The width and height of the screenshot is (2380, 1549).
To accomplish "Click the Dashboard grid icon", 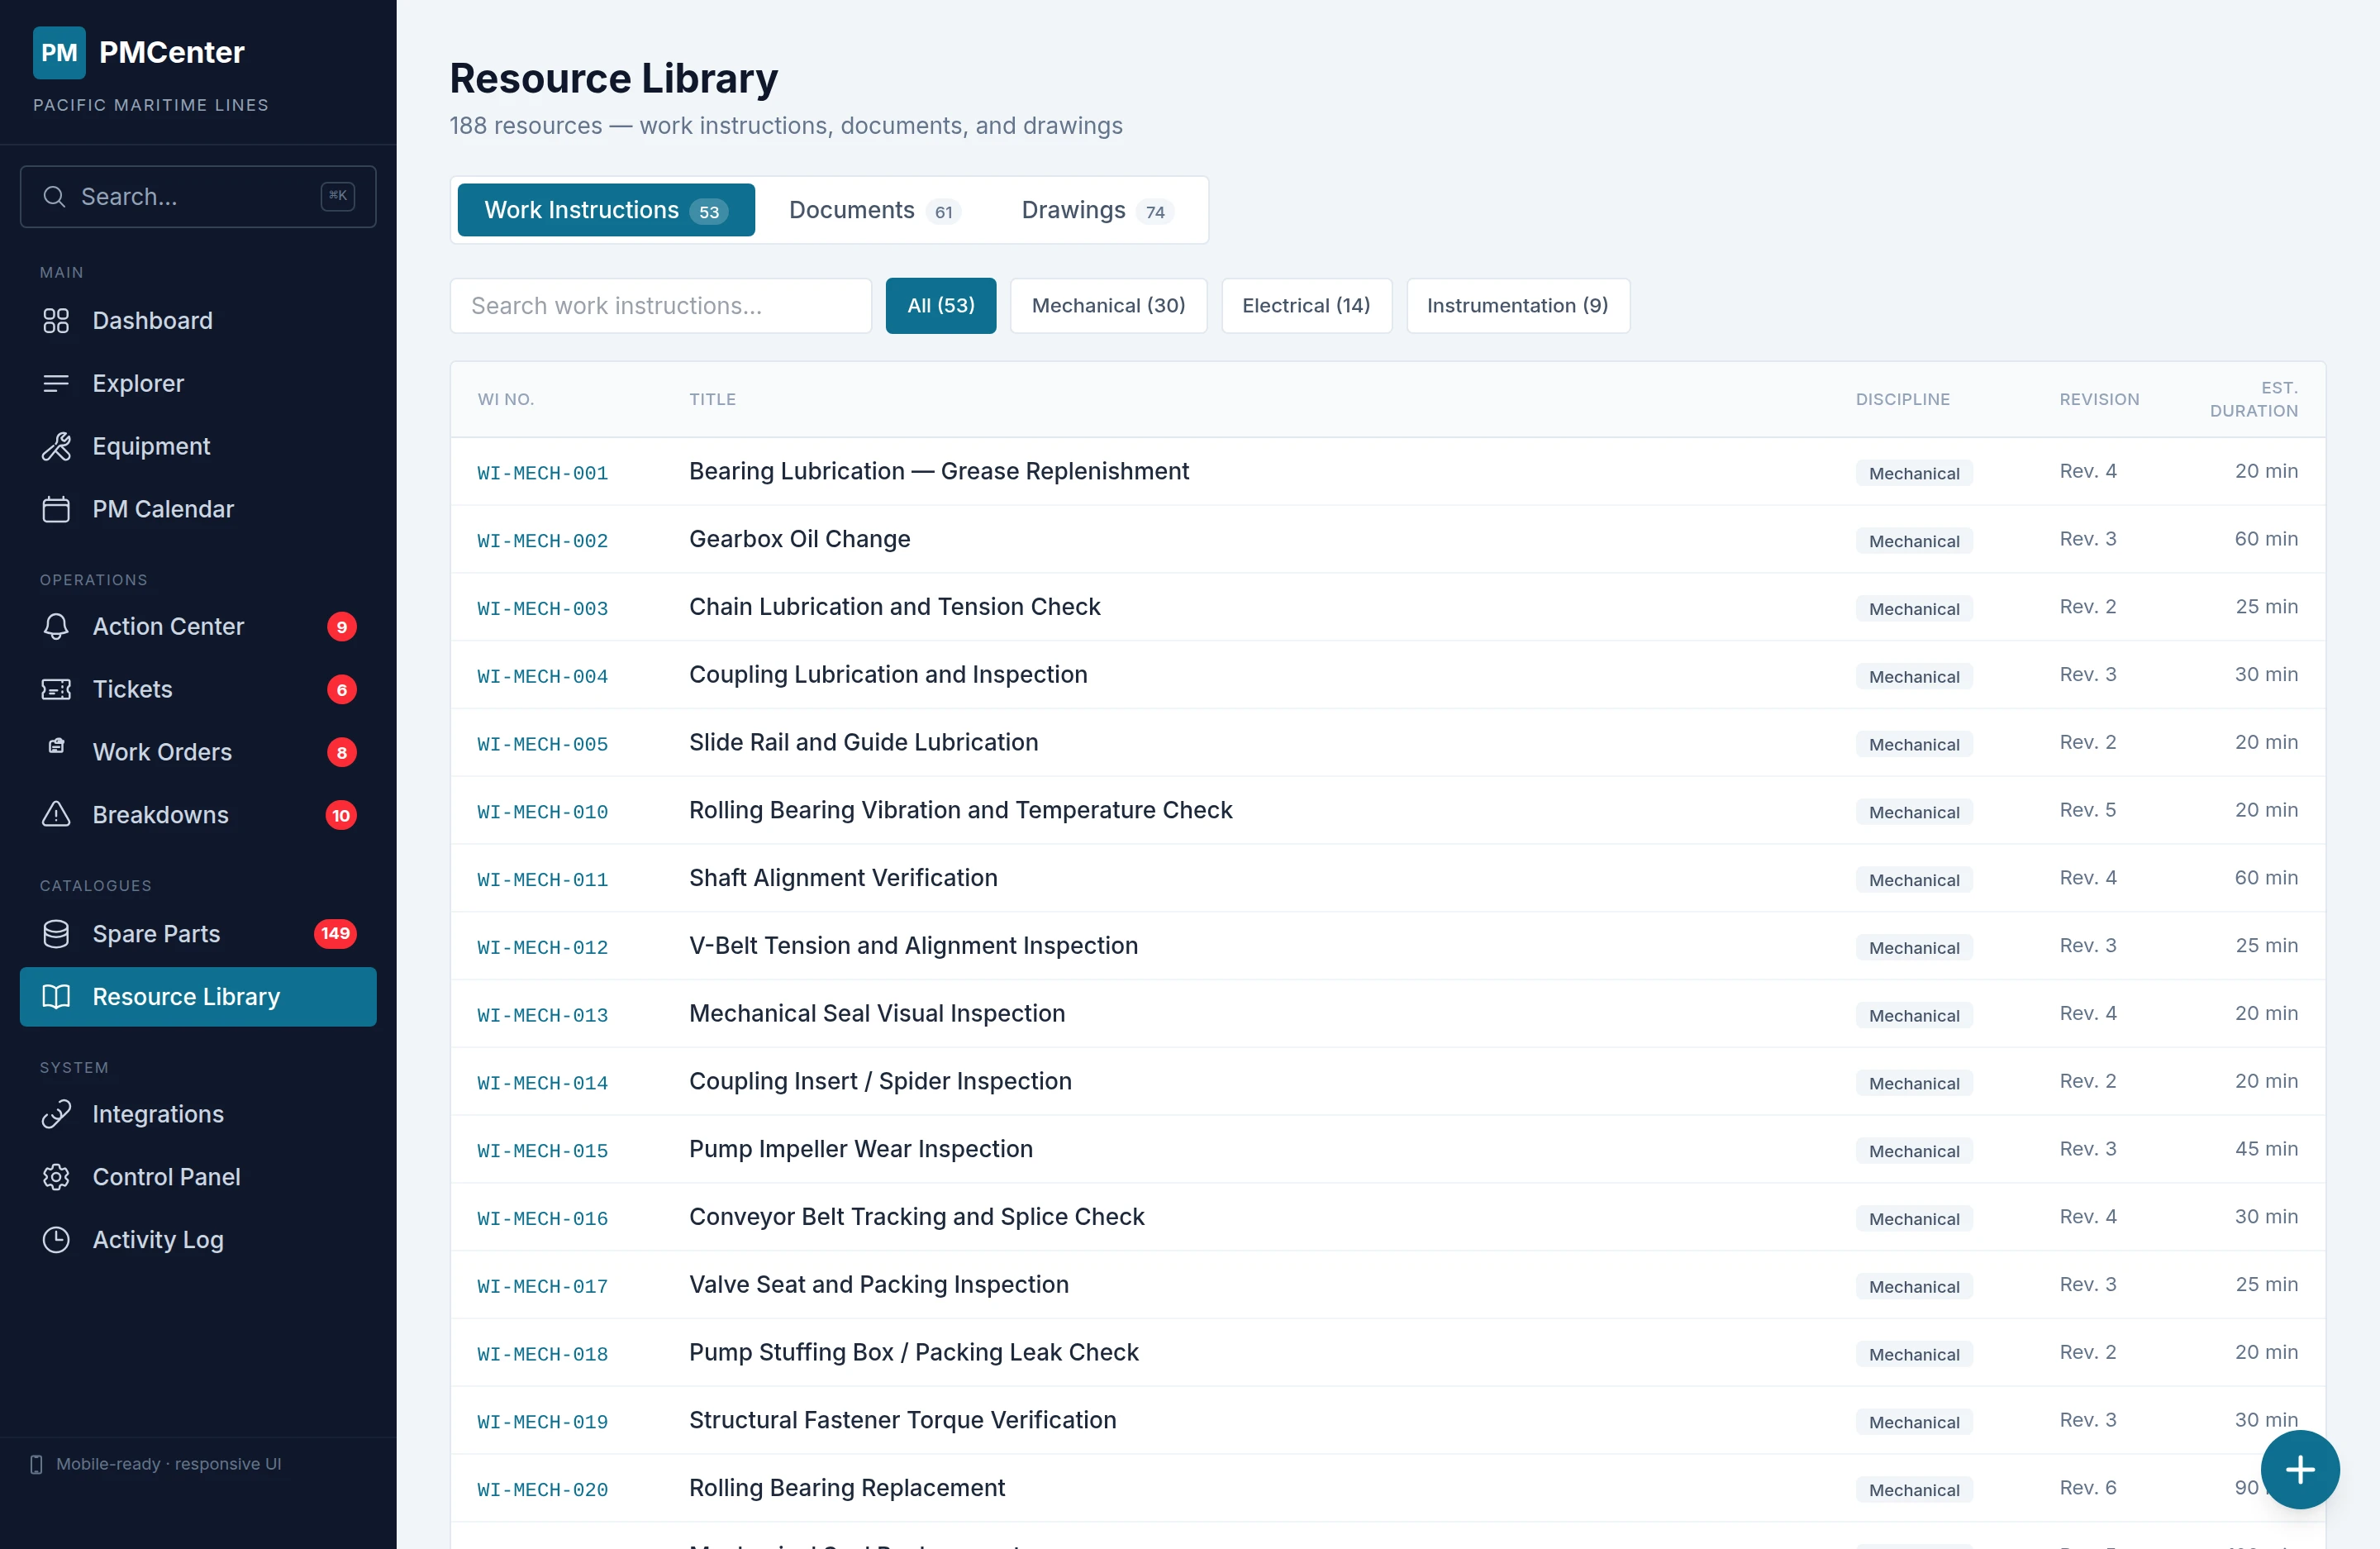I will point(56,321).
